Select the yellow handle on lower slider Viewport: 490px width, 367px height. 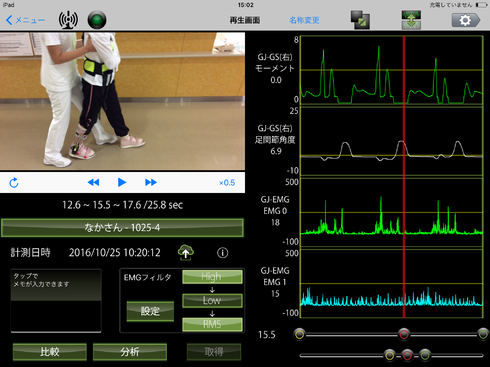click(389, 355)
